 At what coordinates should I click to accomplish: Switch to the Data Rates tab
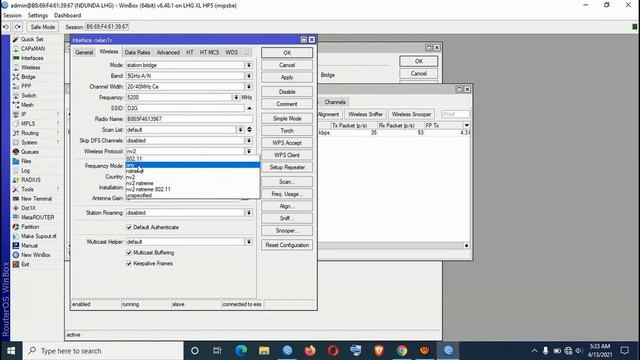(137, 53)
